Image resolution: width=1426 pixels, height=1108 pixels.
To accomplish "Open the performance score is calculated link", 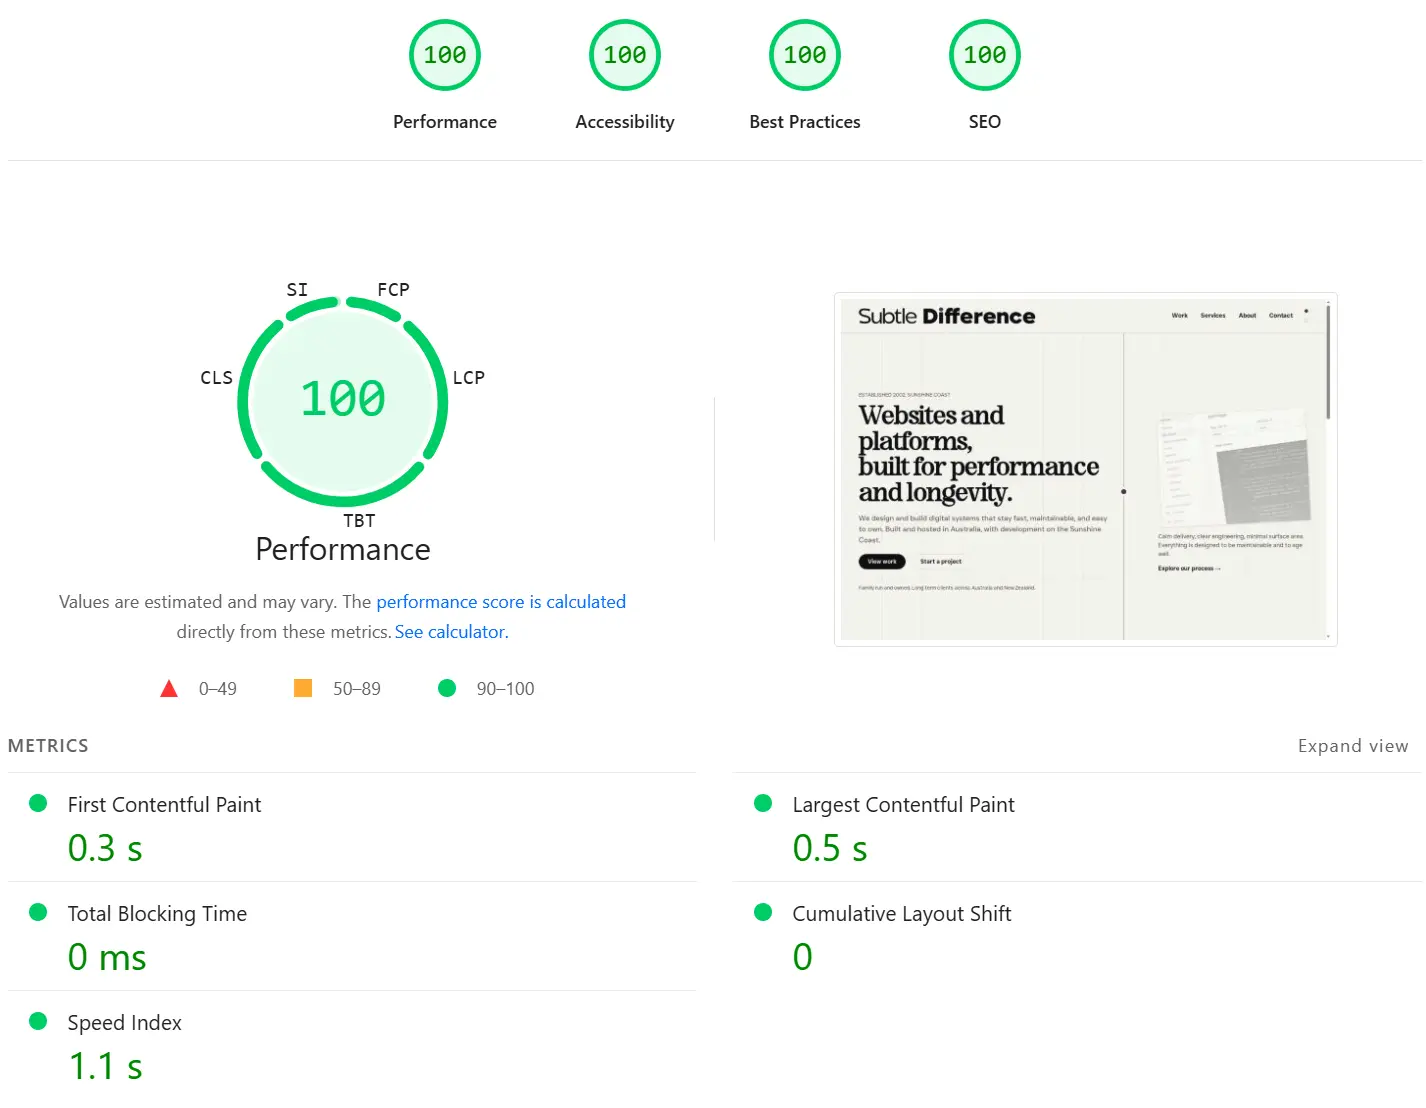I will coord(501,601).
